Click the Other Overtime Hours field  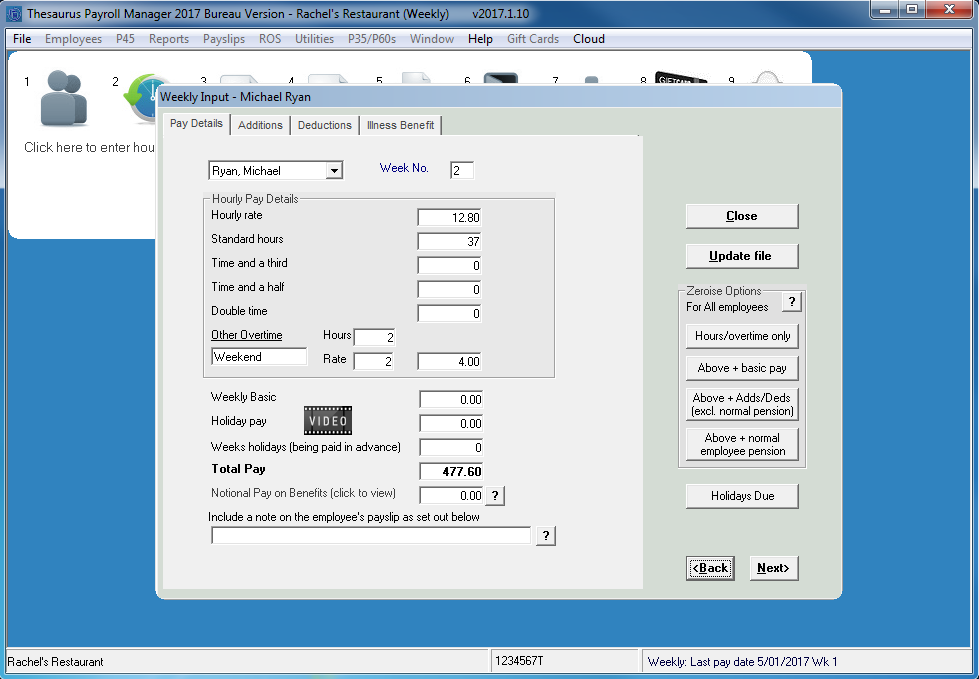click(374, 337)
